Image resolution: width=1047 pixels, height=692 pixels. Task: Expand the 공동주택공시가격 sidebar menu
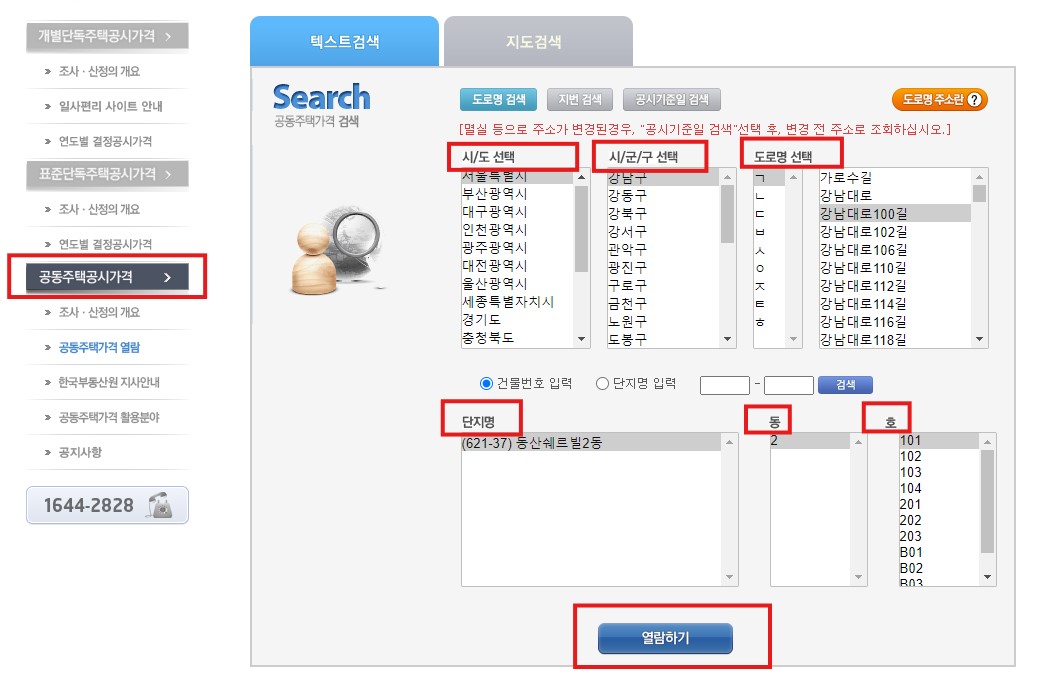107,277
